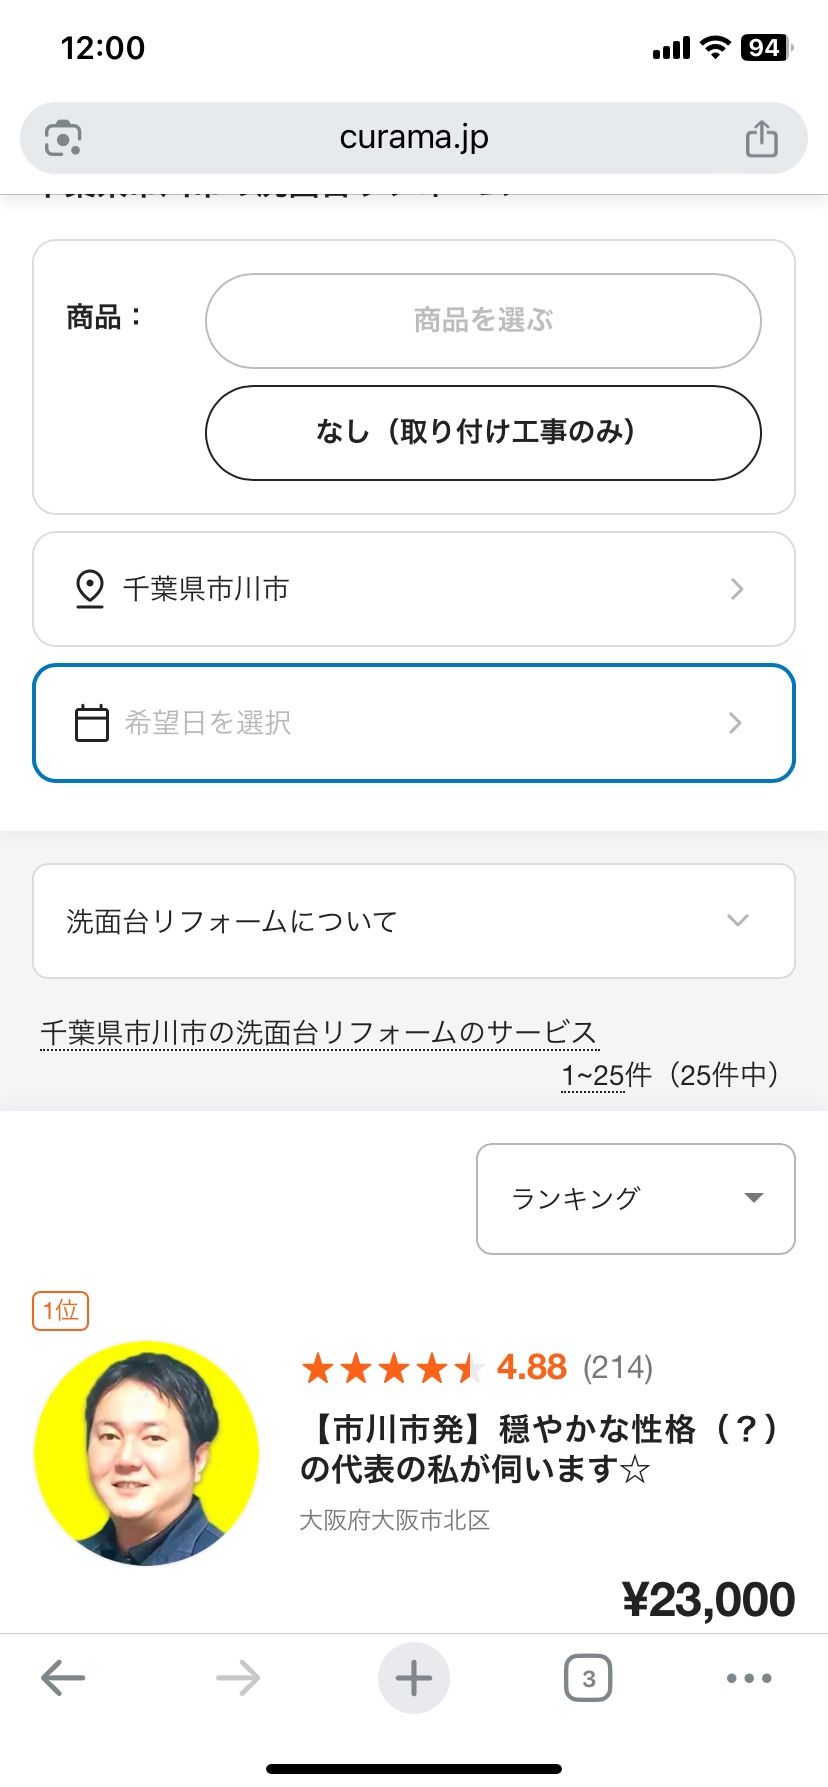Open the tab switcher showing 3 tabs
Viewport: 828px width, 1787px height.
(x=588, y=1678)
